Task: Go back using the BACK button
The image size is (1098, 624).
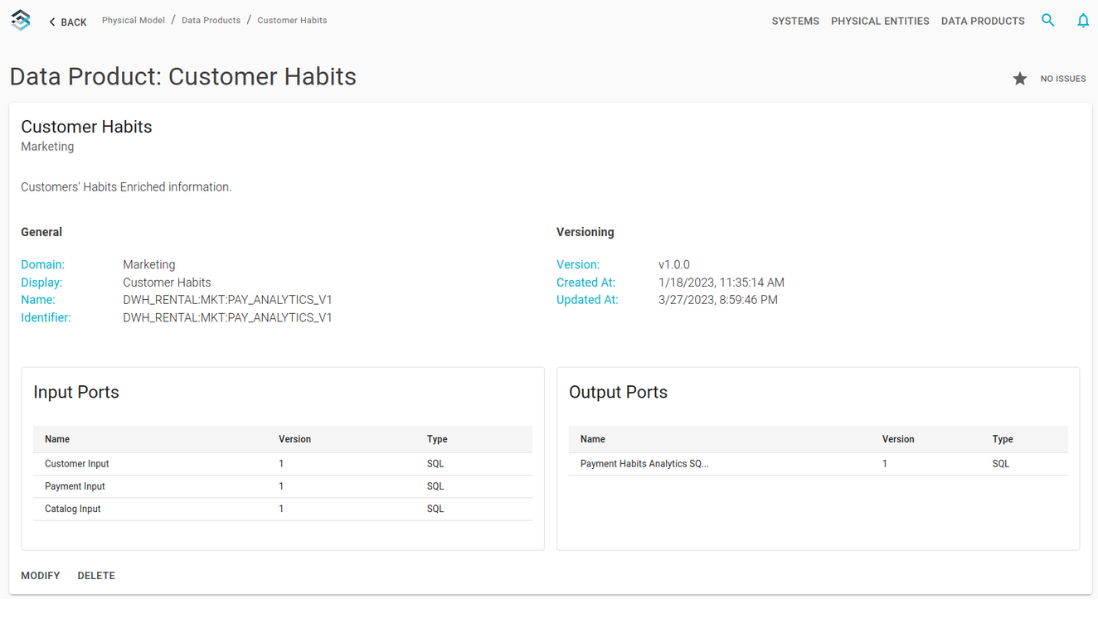Action: click(68, 22)
